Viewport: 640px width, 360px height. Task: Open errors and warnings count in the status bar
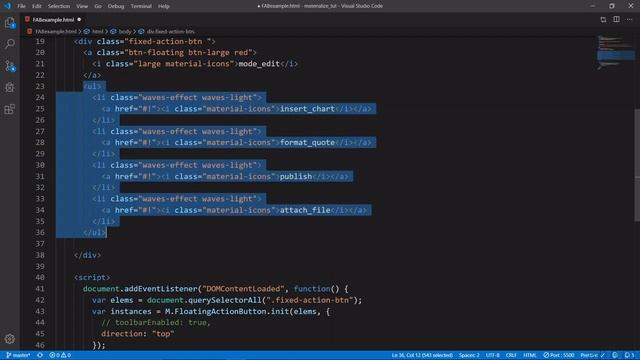[60, 355]
